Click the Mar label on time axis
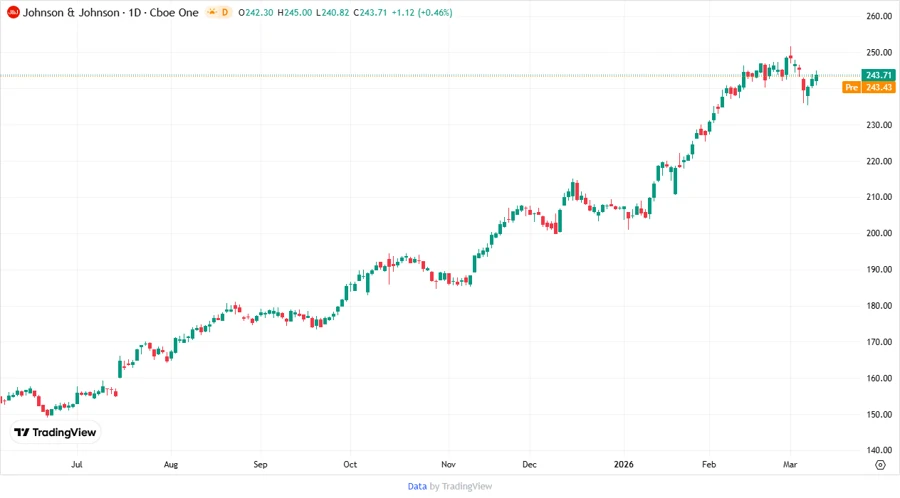Image resolution: width=900 pixels, height=498 pixels. pos(790,464)
